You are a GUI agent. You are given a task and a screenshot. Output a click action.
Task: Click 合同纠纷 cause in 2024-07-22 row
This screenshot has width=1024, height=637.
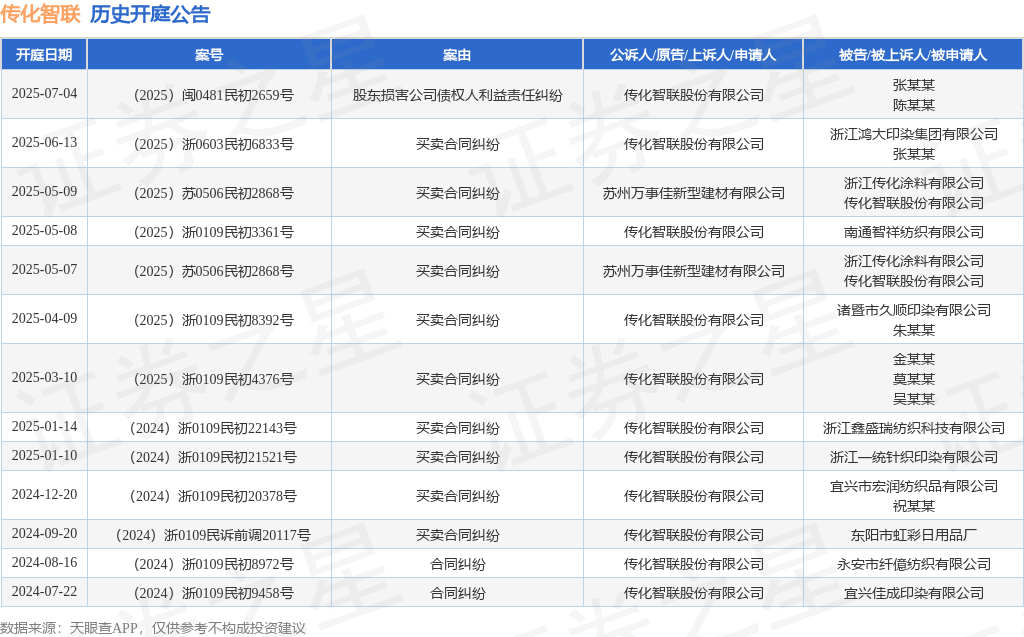click(x=457, y=593)
